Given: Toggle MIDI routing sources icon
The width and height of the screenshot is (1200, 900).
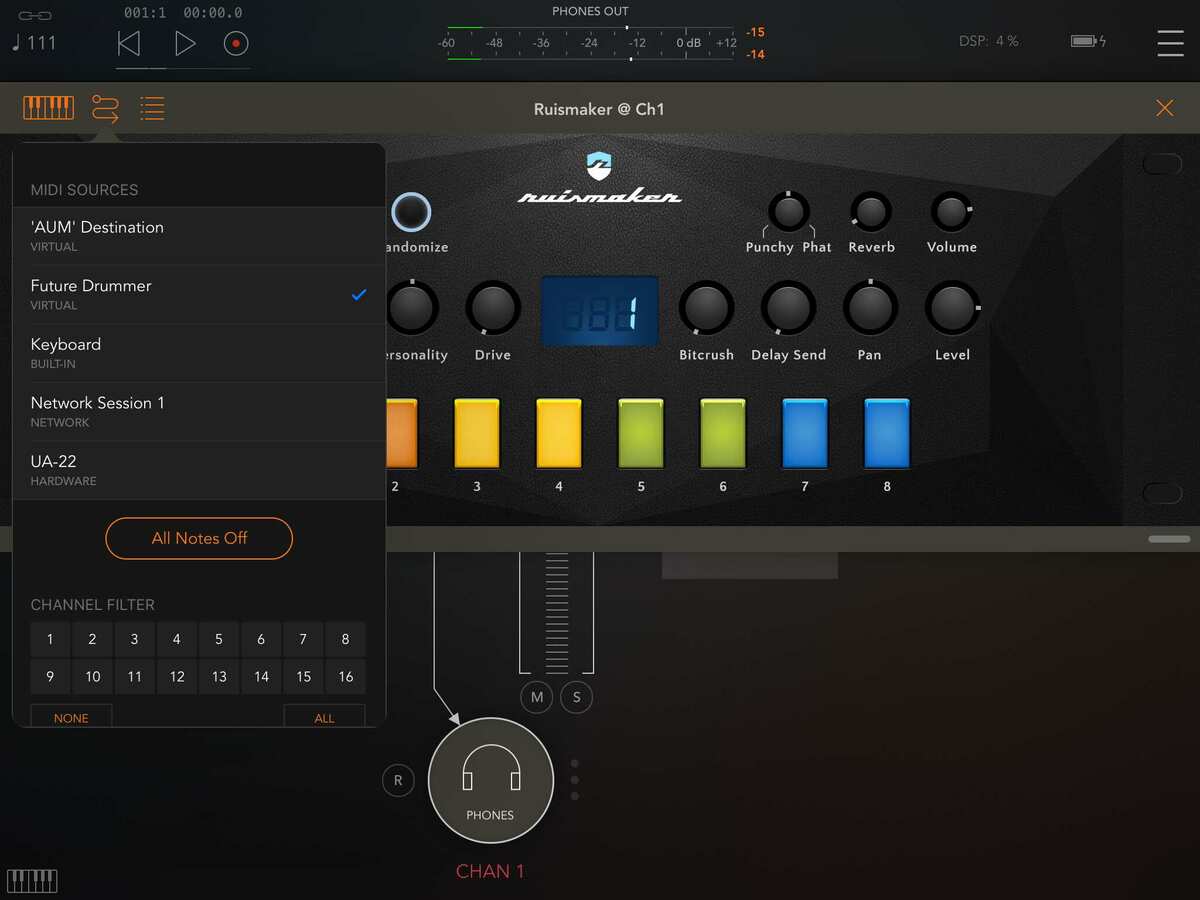Looking at the screenshot, I should (x=105, y=108).
